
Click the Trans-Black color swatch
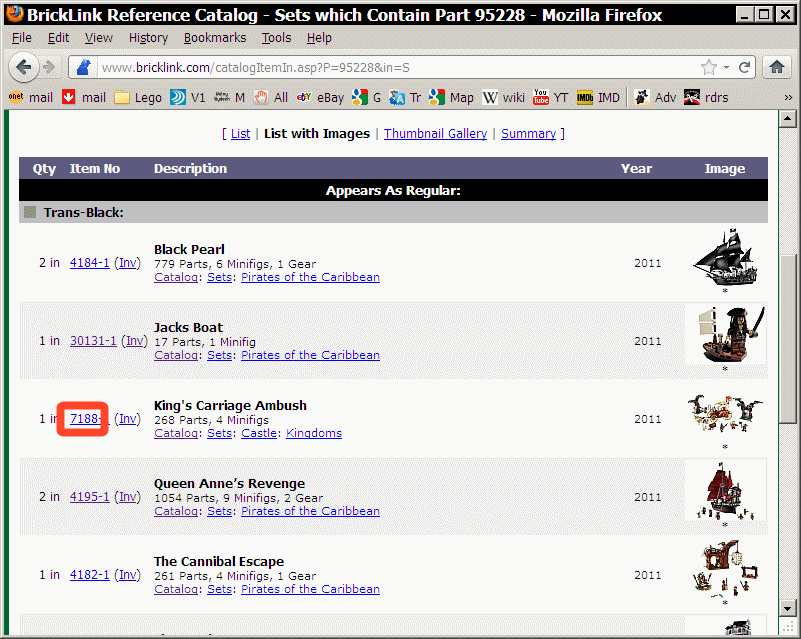(x=30, y=212)
